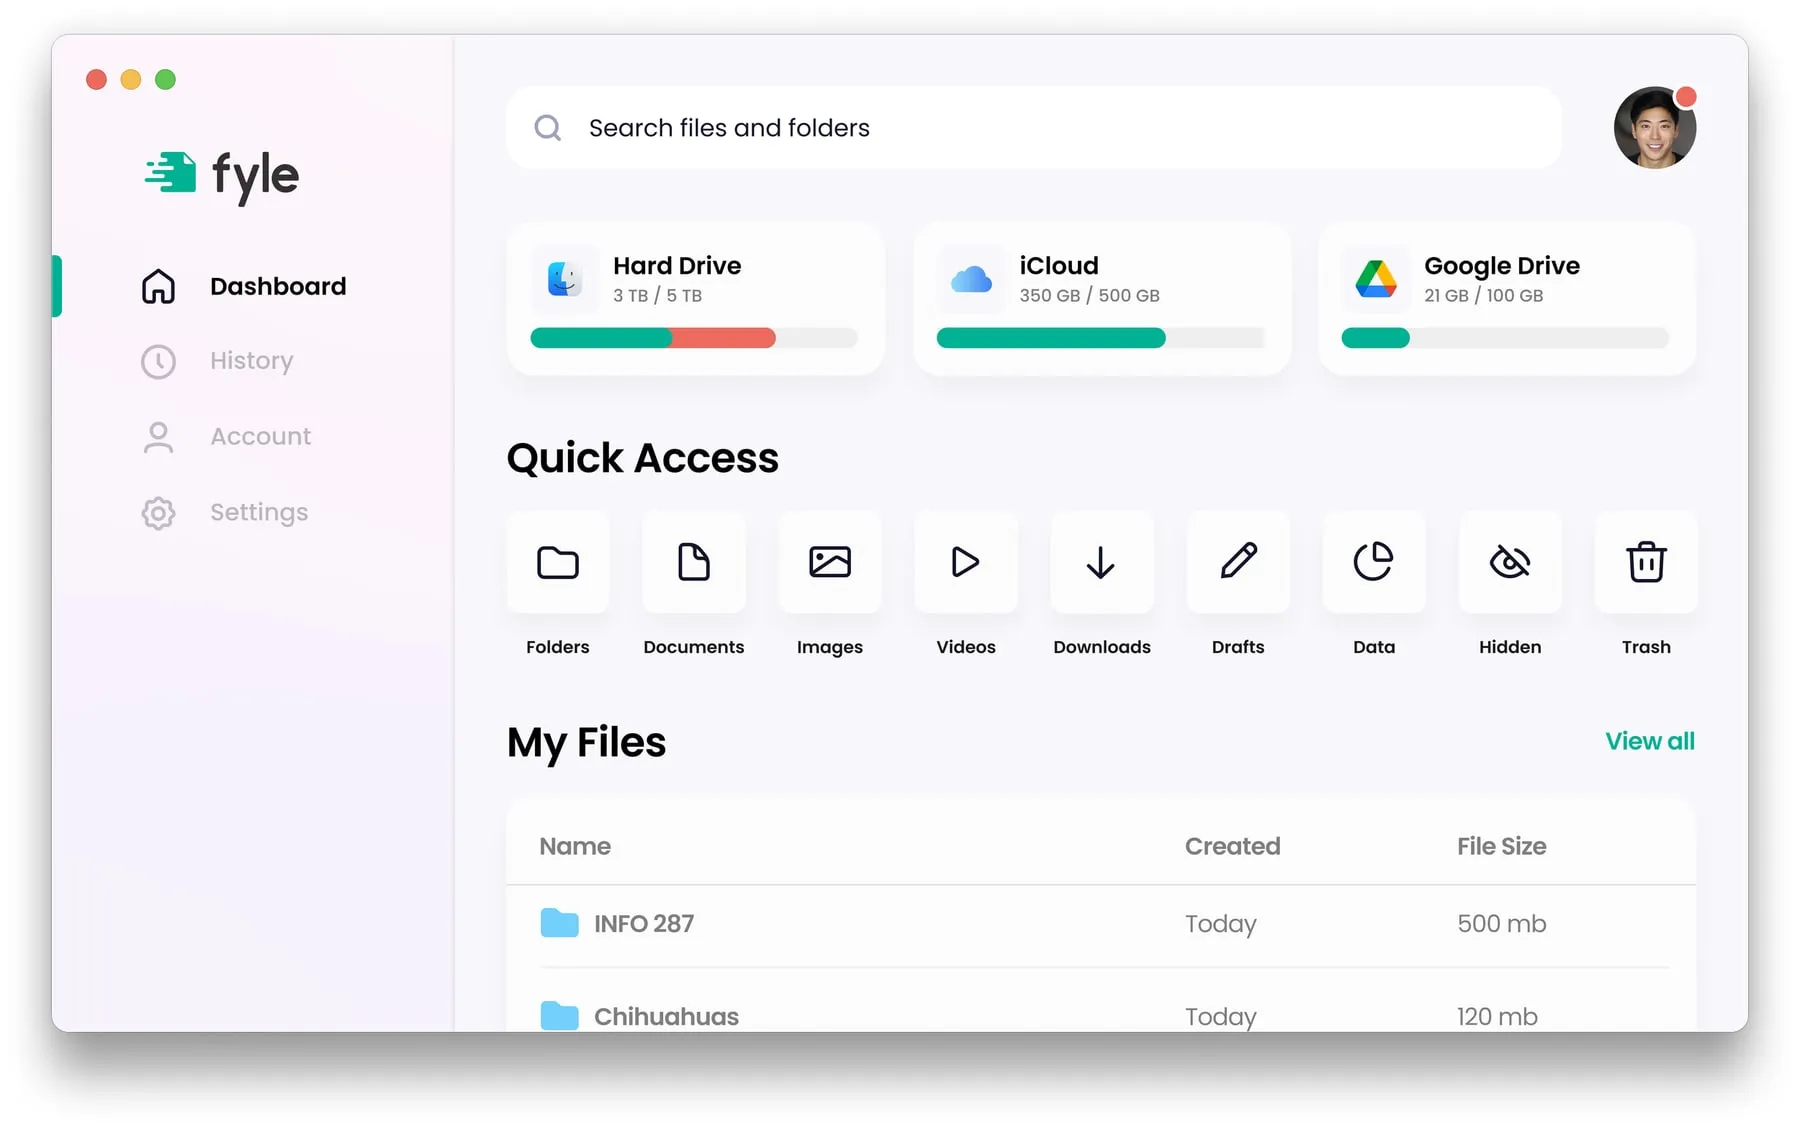Viewport: 1800px width, 1127px height.
Task: Go to Dashboard in the sidebar
Action: (278, 286)
